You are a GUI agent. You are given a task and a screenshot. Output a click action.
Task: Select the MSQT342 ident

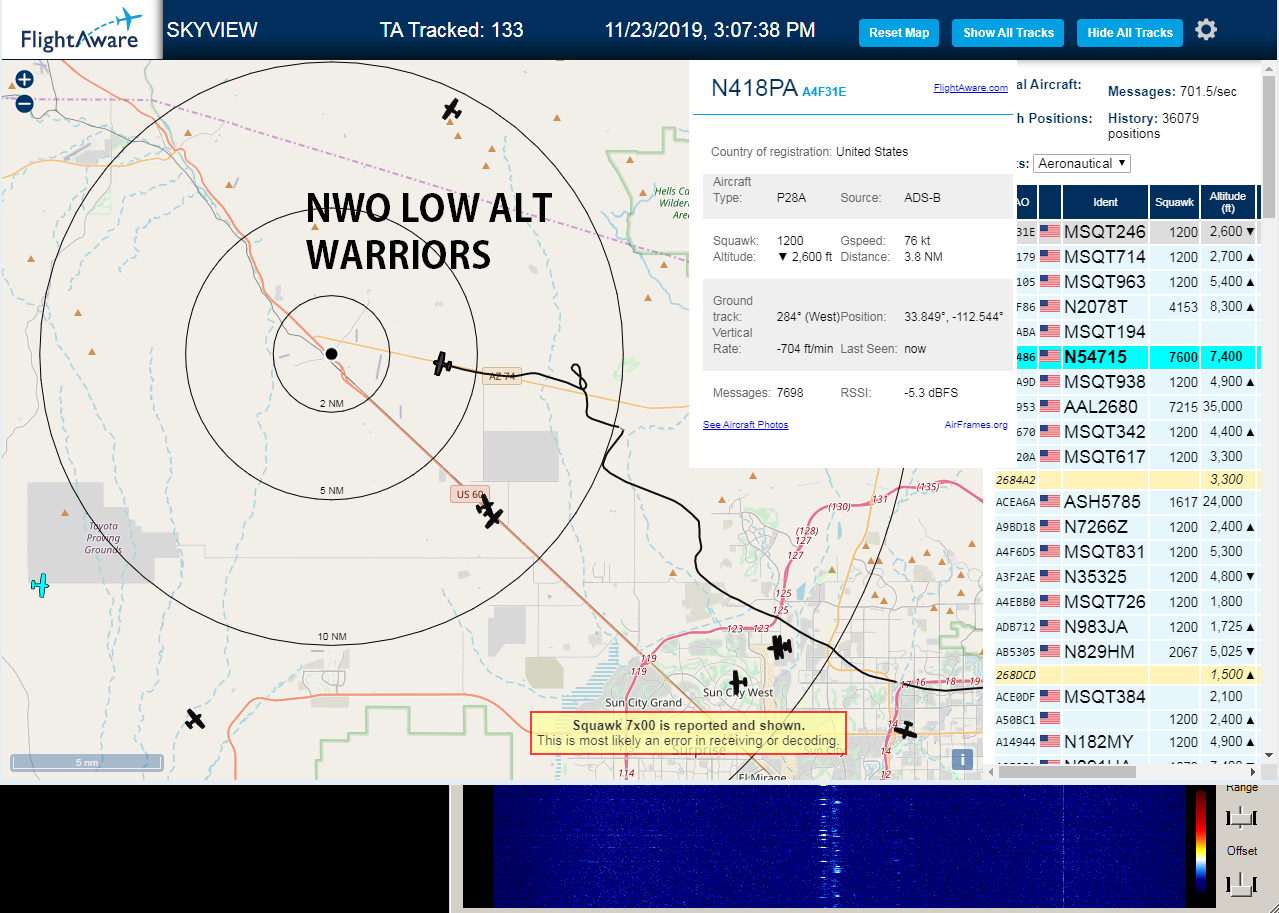1105,432
